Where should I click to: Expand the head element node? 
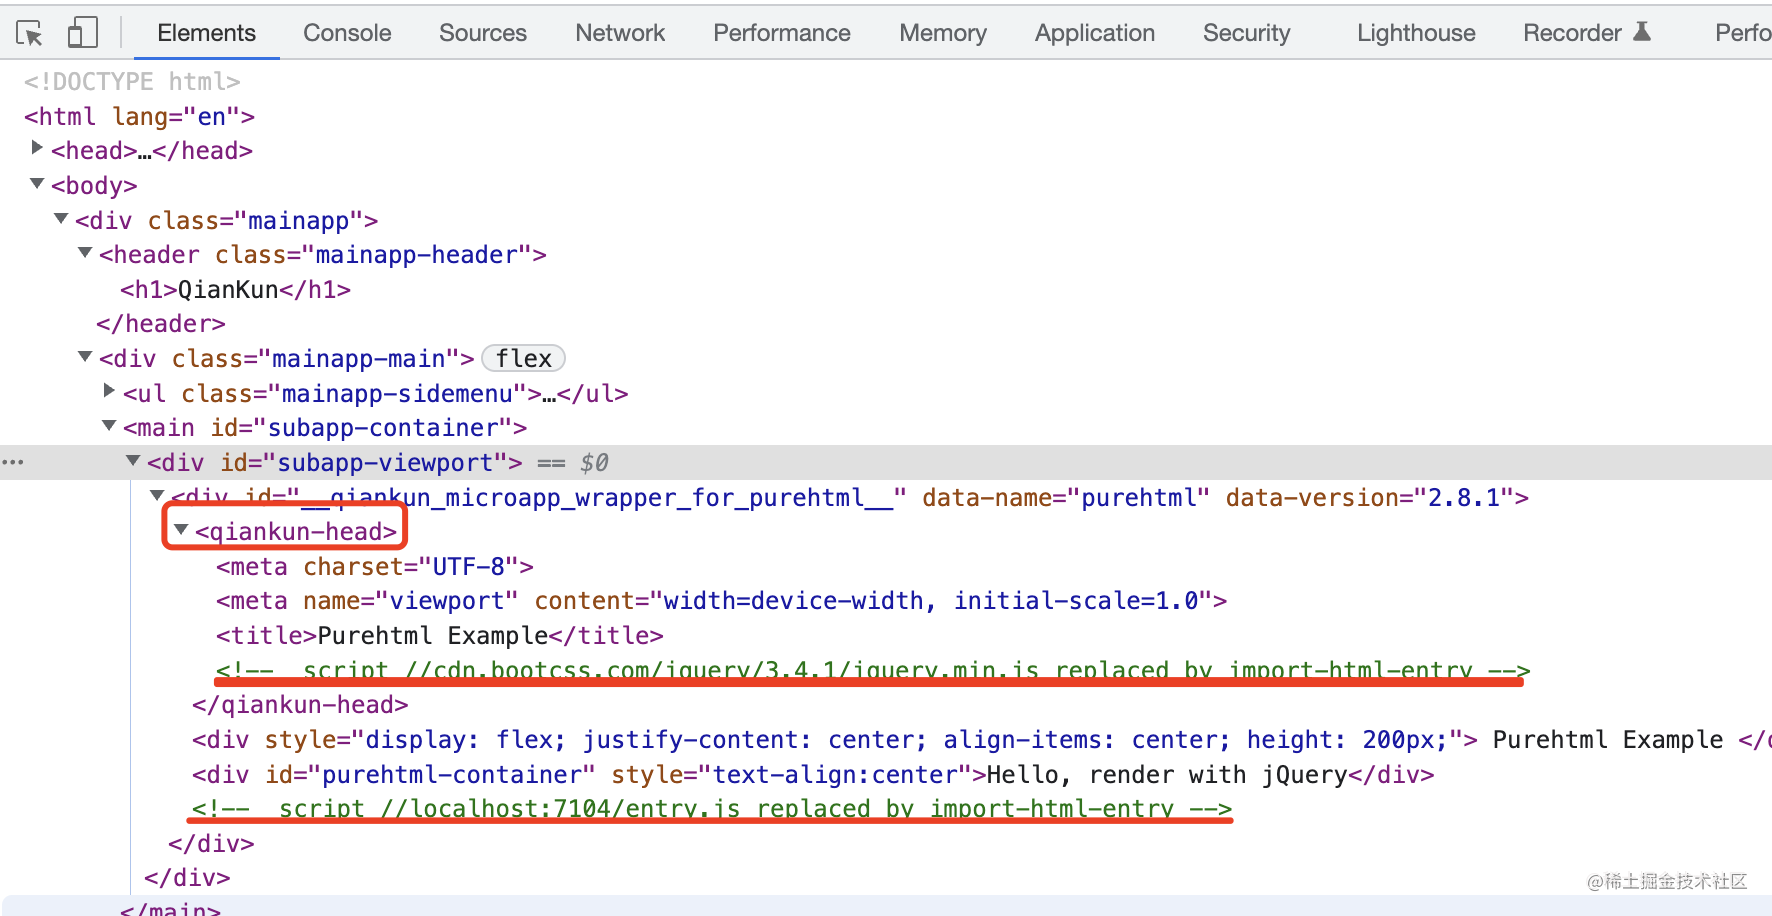click(x=37, y=148)
